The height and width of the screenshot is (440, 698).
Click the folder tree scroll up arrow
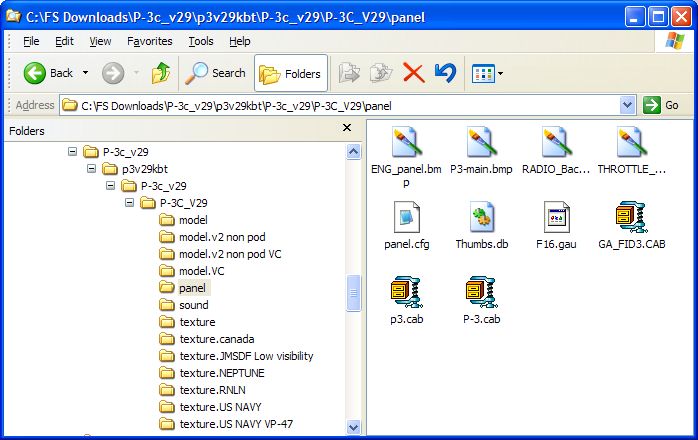point(353,151)
